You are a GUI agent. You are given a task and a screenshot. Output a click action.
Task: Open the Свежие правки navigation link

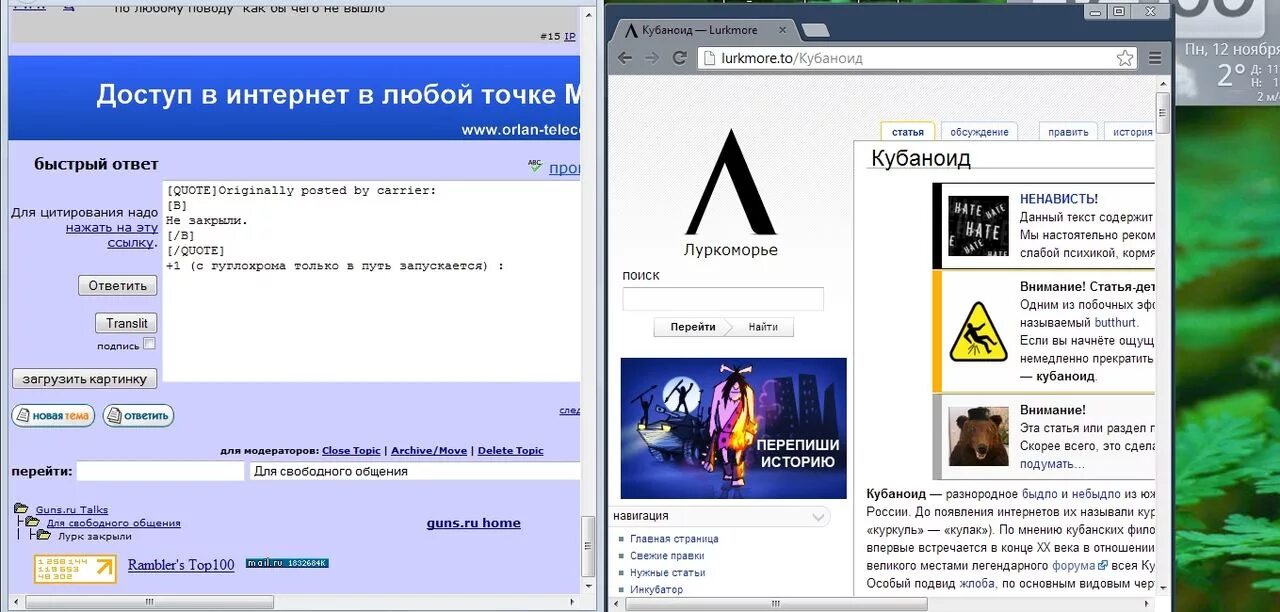click(667, 556)
